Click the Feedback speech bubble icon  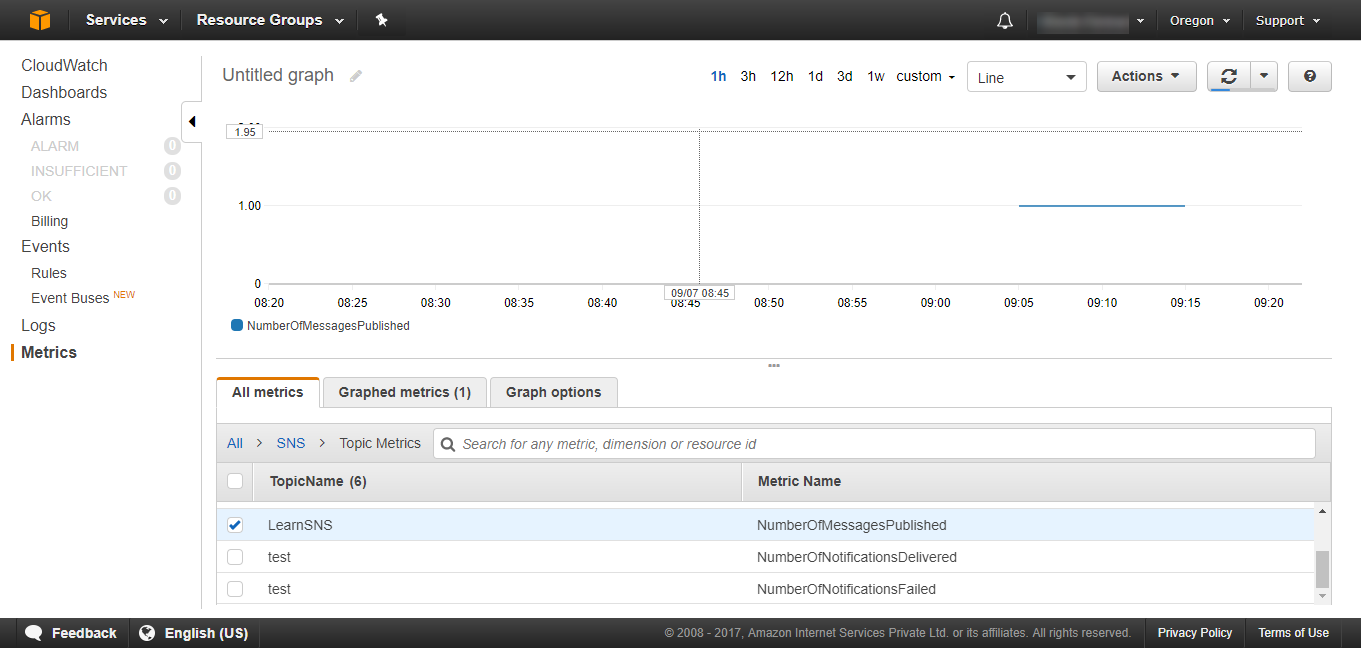tap(34, 633)
